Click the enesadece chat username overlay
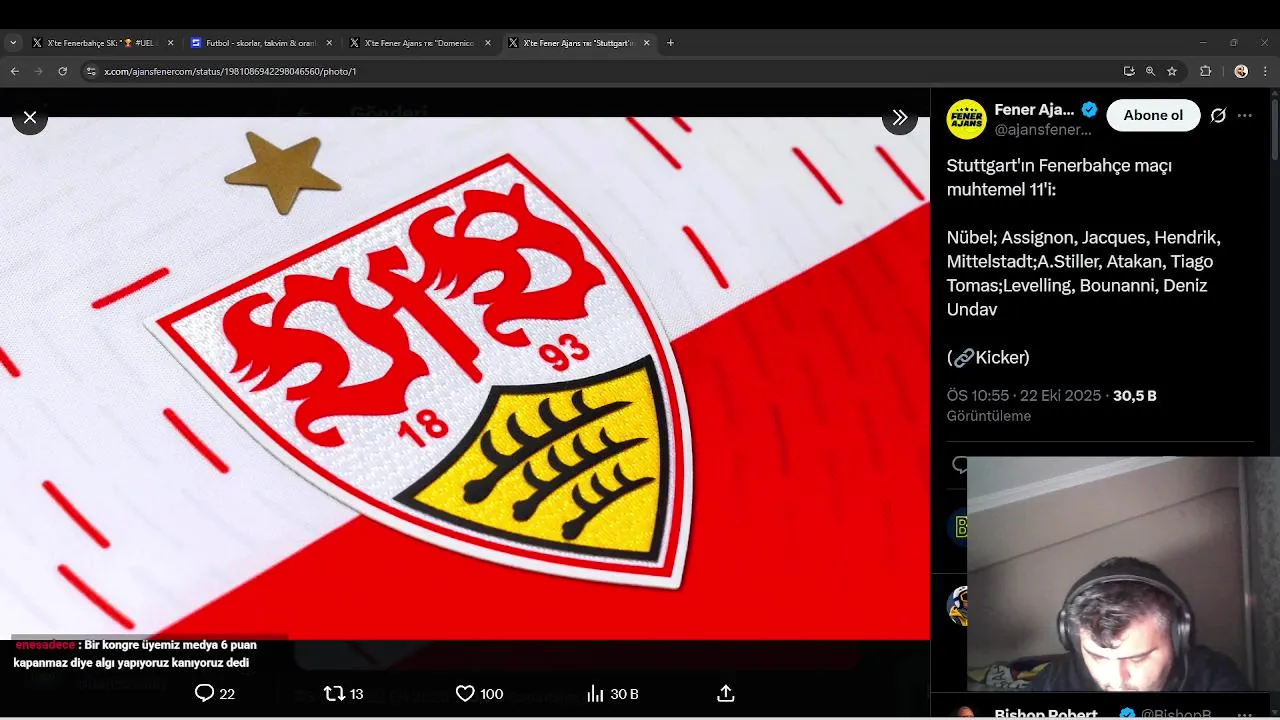1280x720 pixels. 44,645
